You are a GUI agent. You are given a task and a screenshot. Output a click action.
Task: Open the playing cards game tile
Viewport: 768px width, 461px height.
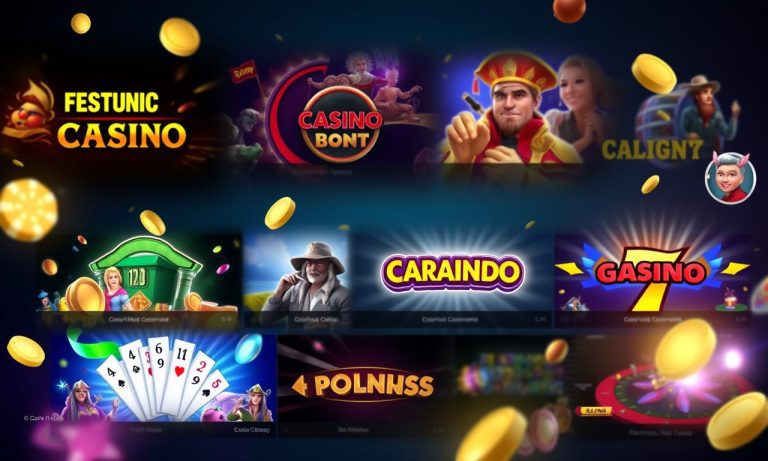click(164, 379)
